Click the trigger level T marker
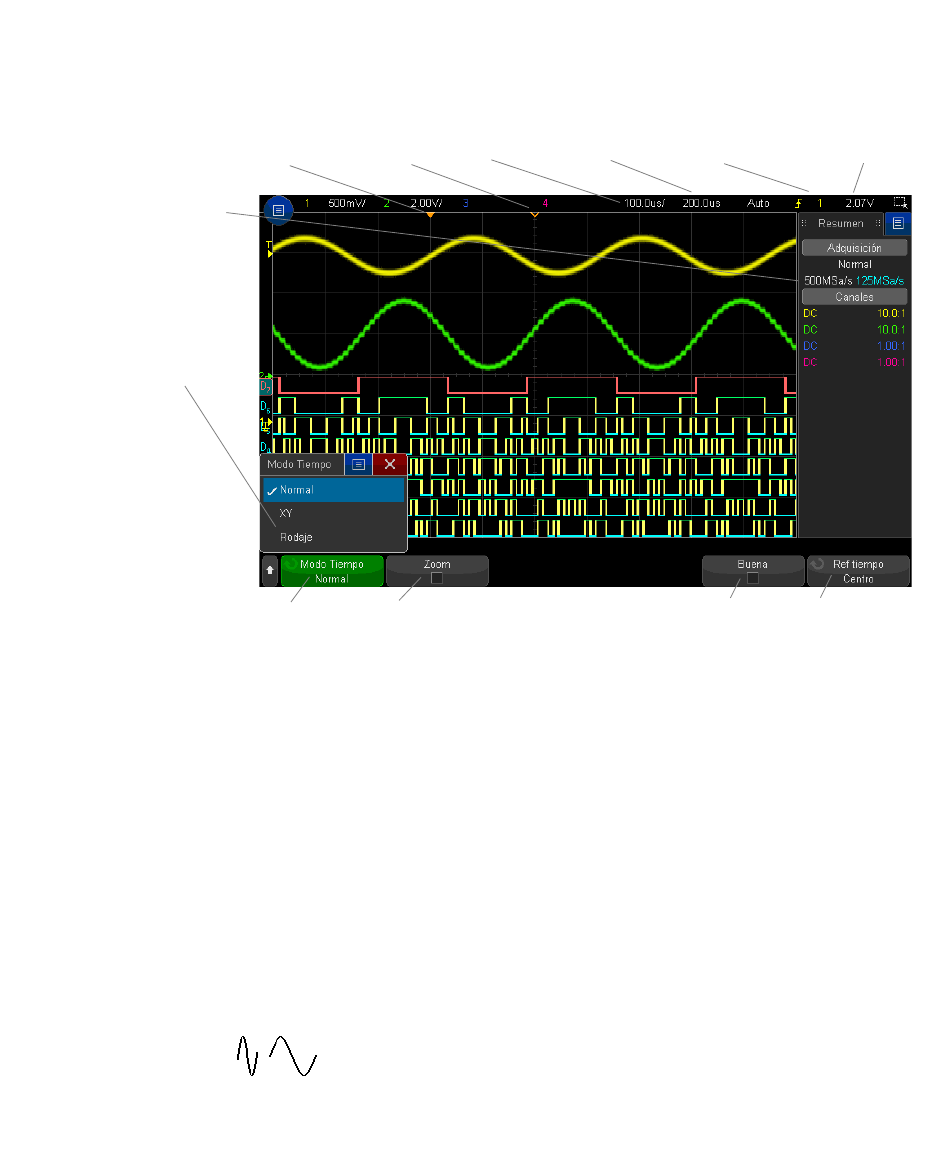950x1165 pixels. click(x=269, y=249)
